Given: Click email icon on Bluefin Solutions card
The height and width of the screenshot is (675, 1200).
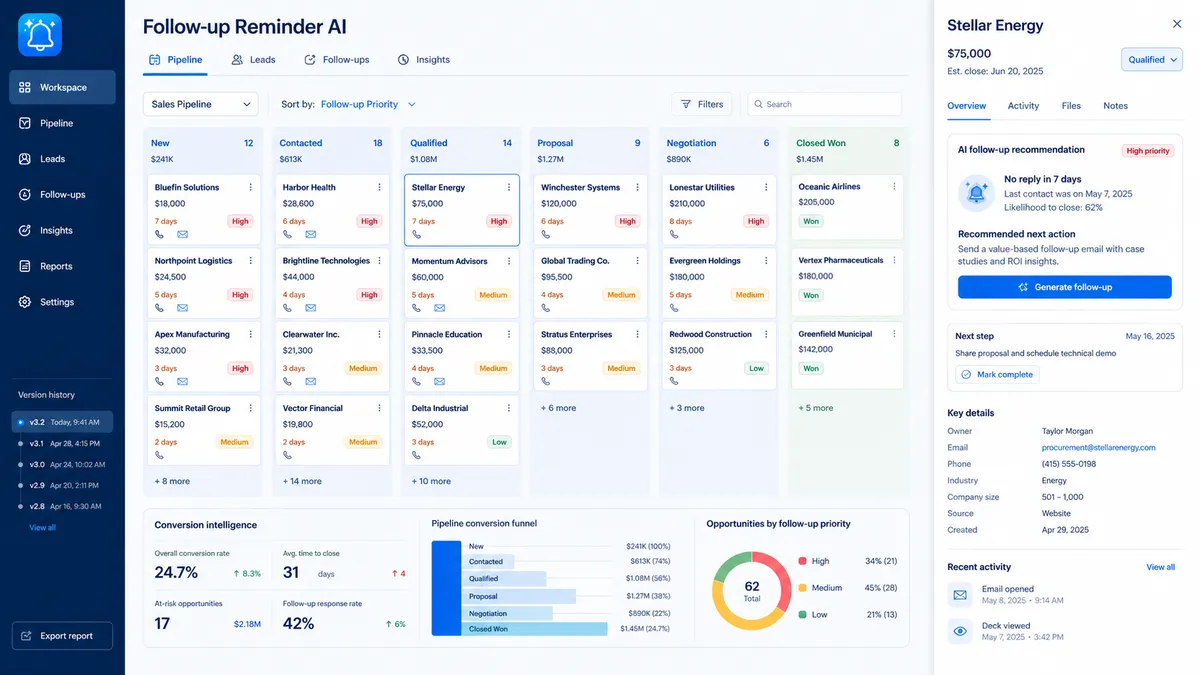Looking at the screenshot, I should click(x=183, y=235).
